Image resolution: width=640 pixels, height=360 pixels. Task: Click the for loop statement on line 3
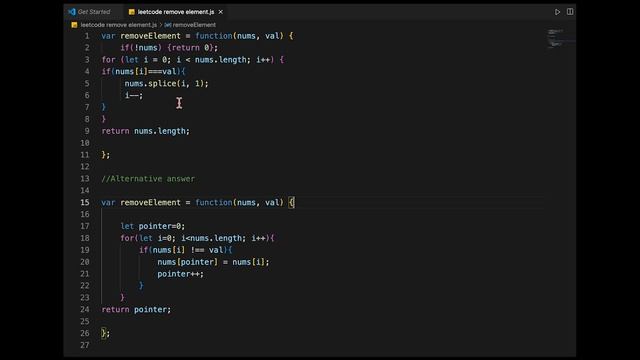pyautogui.click(x=193, y=60)
